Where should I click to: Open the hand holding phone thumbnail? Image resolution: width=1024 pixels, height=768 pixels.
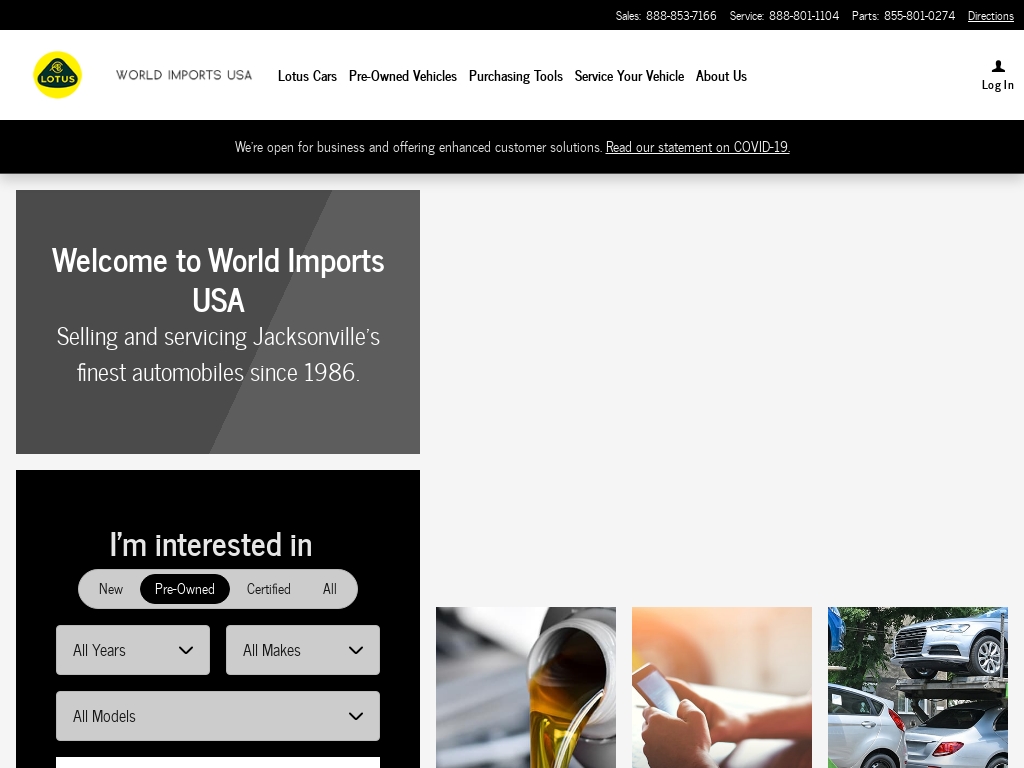pos(722,688)
